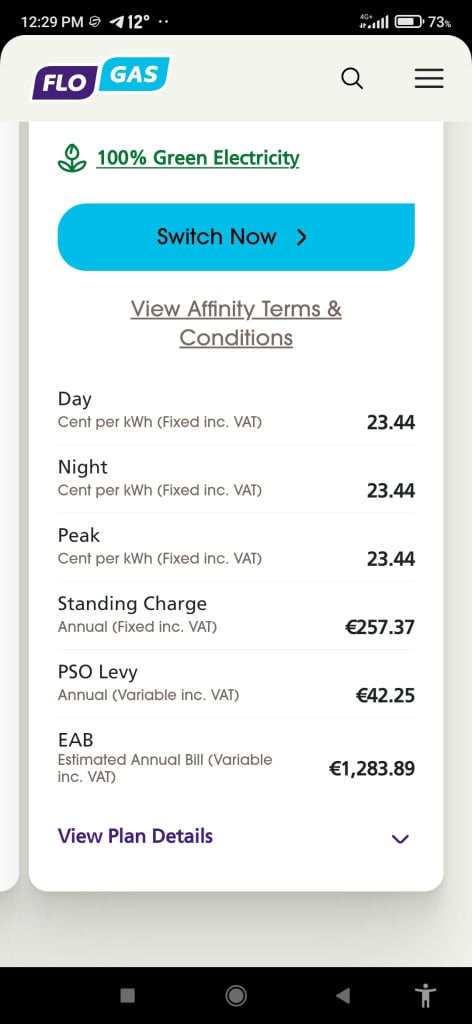The image size is (472, 1024).
Task: Open the search magnifier icon
Action: coord(352,79)
